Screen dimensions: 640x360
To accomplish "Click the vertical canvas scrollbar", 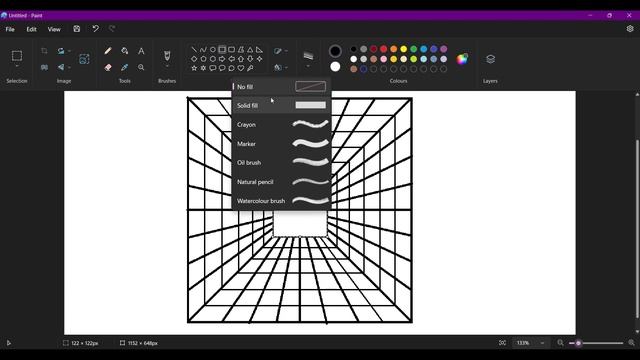I will pyautogui.click(x=637, y=229).
